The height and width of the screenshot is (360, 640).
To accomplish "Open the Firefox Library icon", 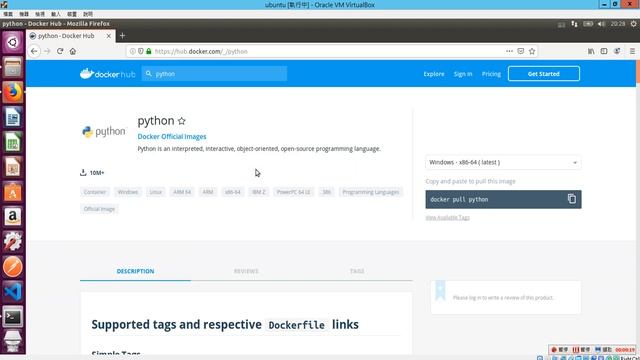I will tap(591, 51).
